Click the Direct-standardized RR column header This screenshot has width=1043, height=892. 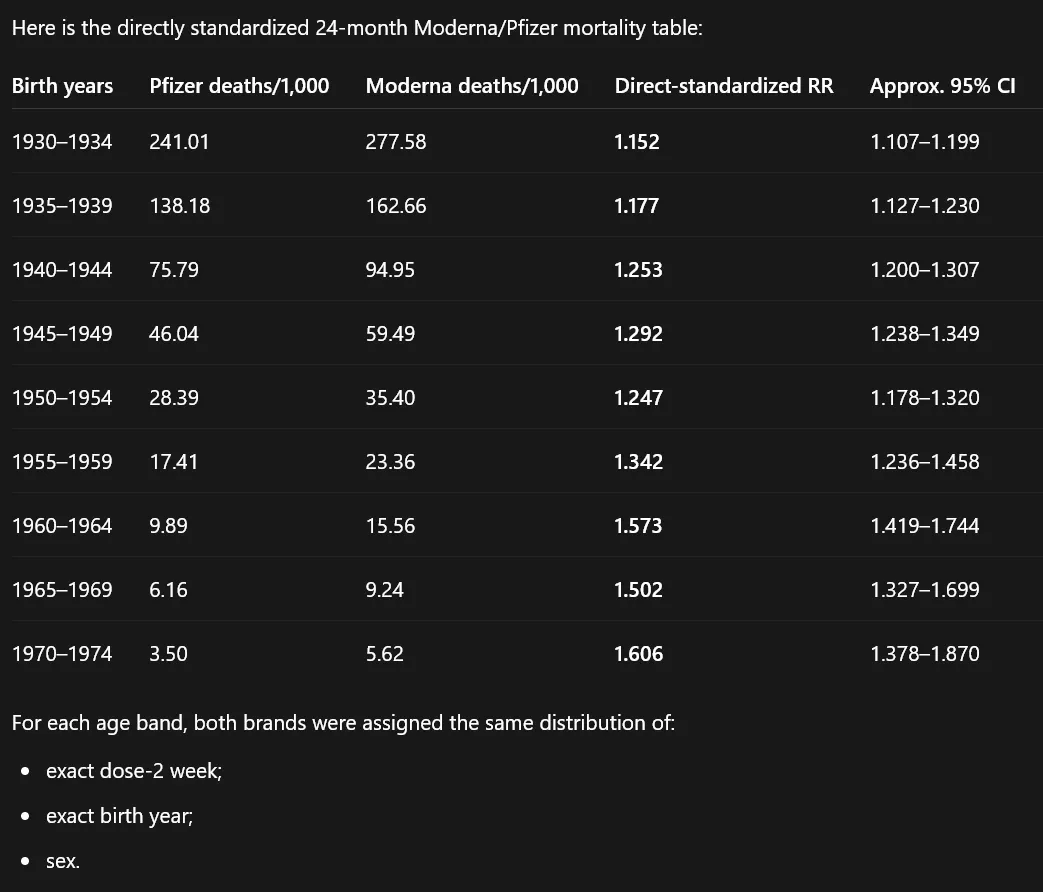(724, 86)
